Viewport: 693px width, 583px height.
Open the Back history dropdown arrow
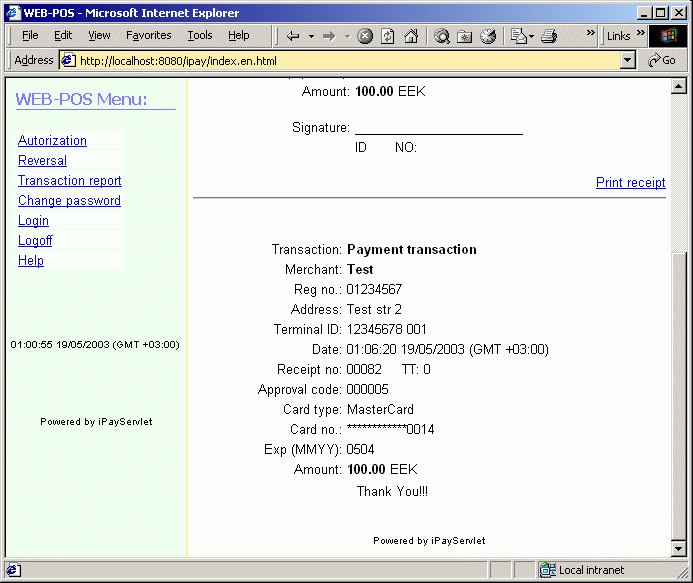tap(312, 36)
